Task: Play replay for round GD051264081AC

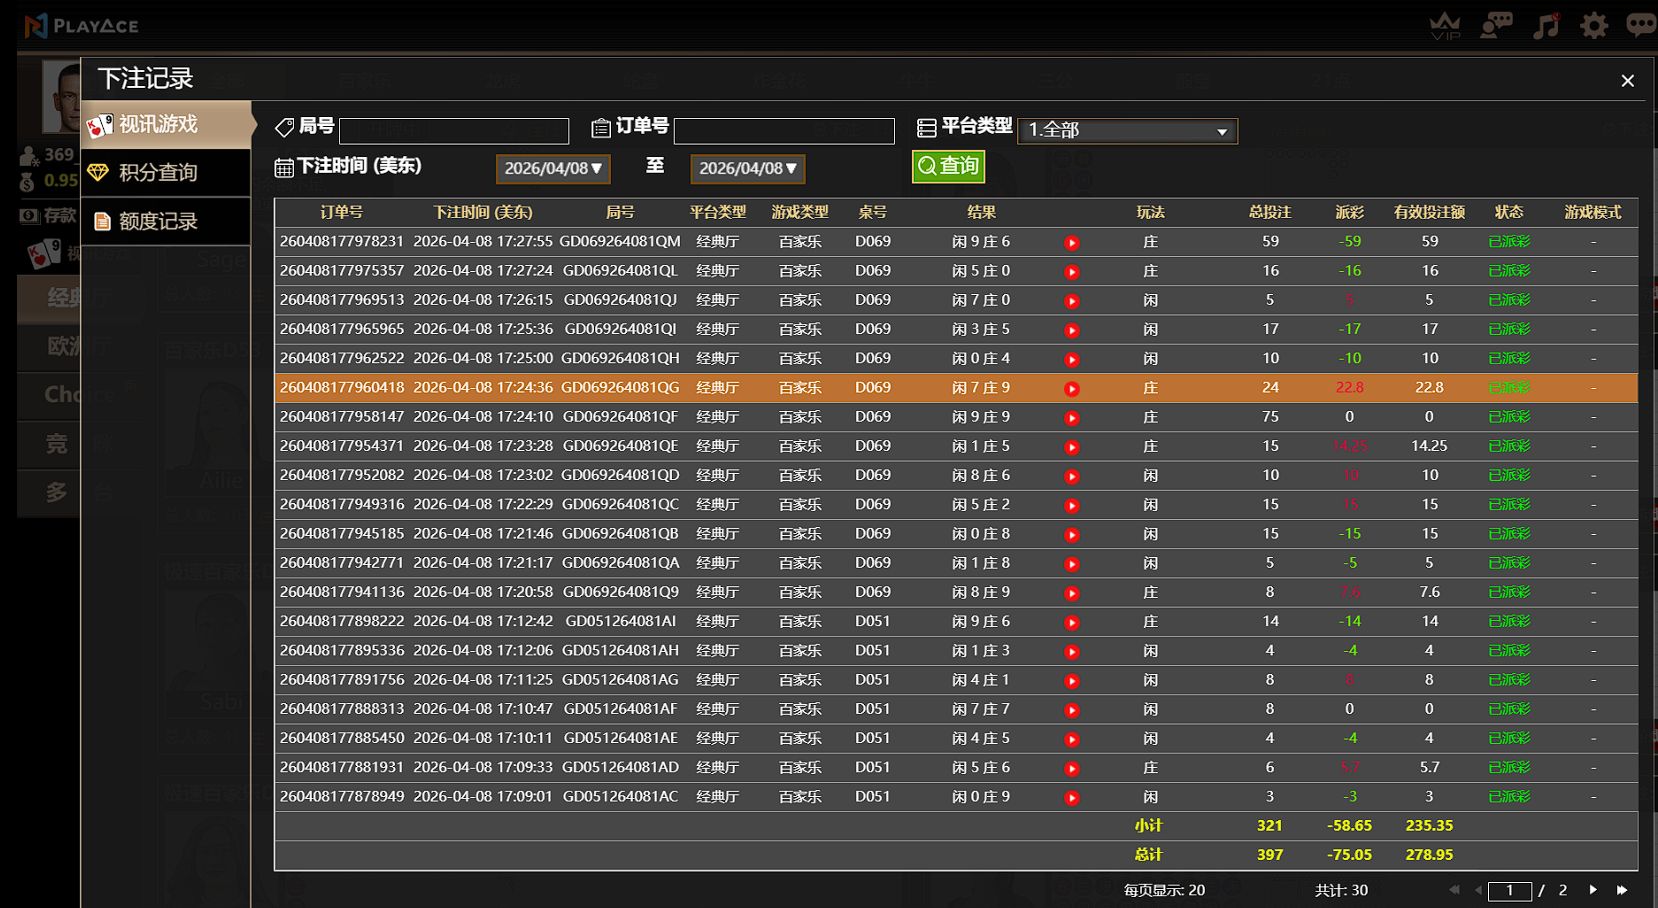Action: 1072,798
